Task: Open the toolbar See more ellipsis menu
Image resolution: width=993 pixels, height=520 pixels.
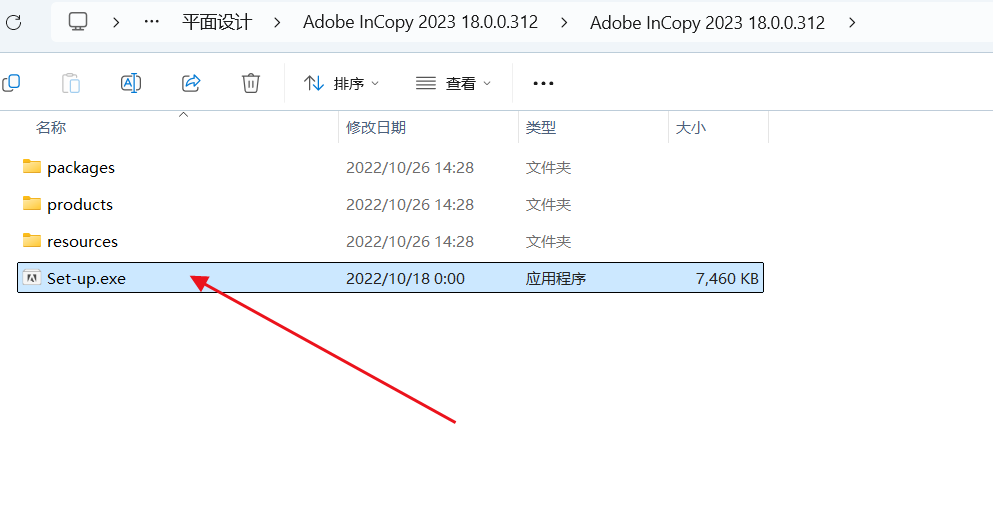Action: click(543, 84)
